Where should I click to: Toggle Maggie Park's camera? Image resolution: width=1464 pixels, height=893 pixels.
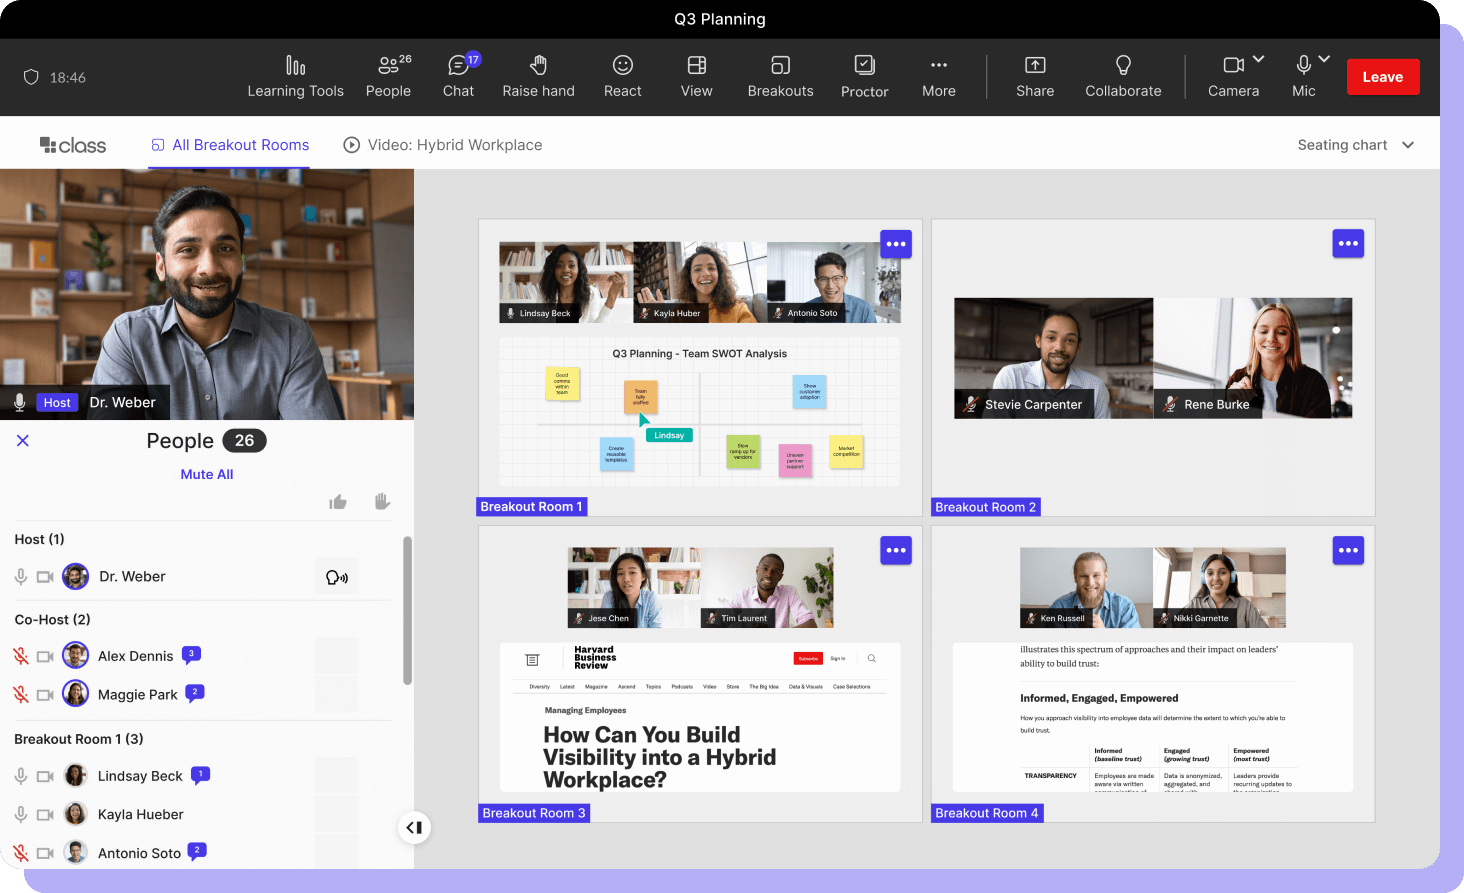click(45, 694)
